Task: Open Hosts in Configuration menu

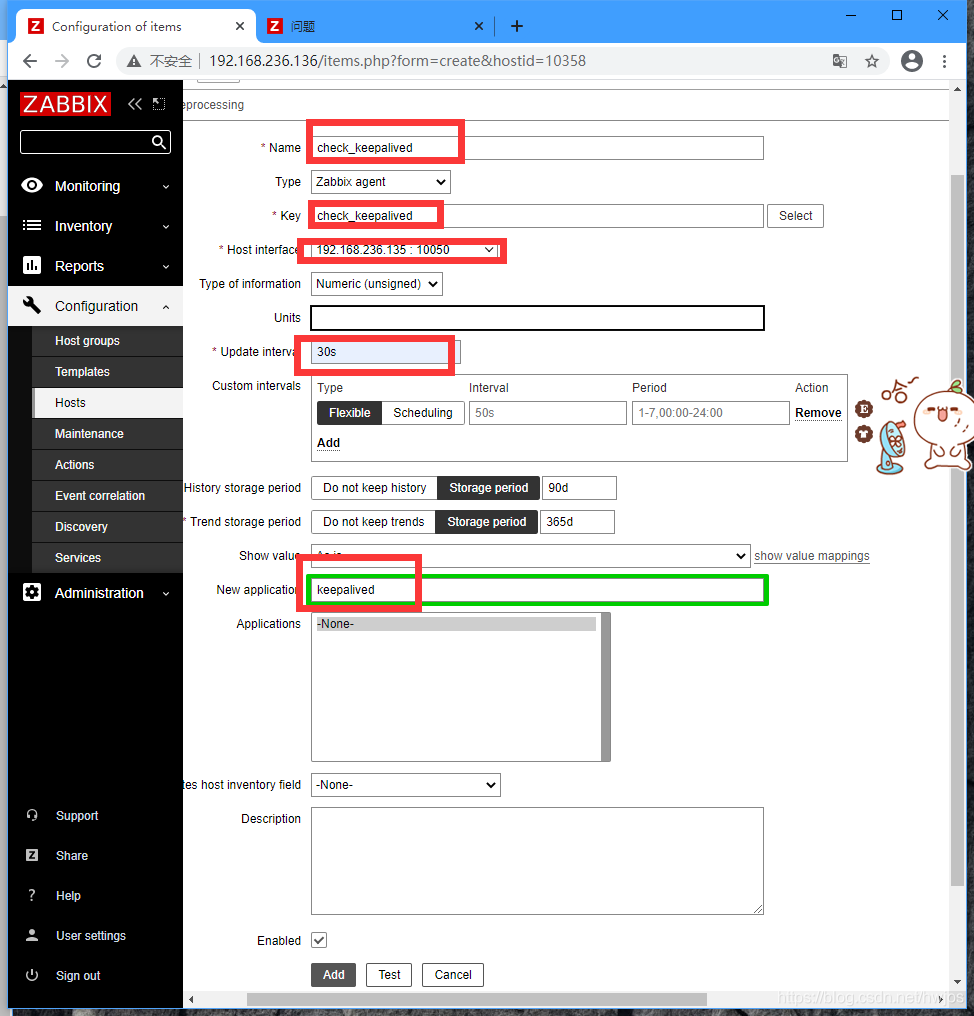Action: point(108,403)
